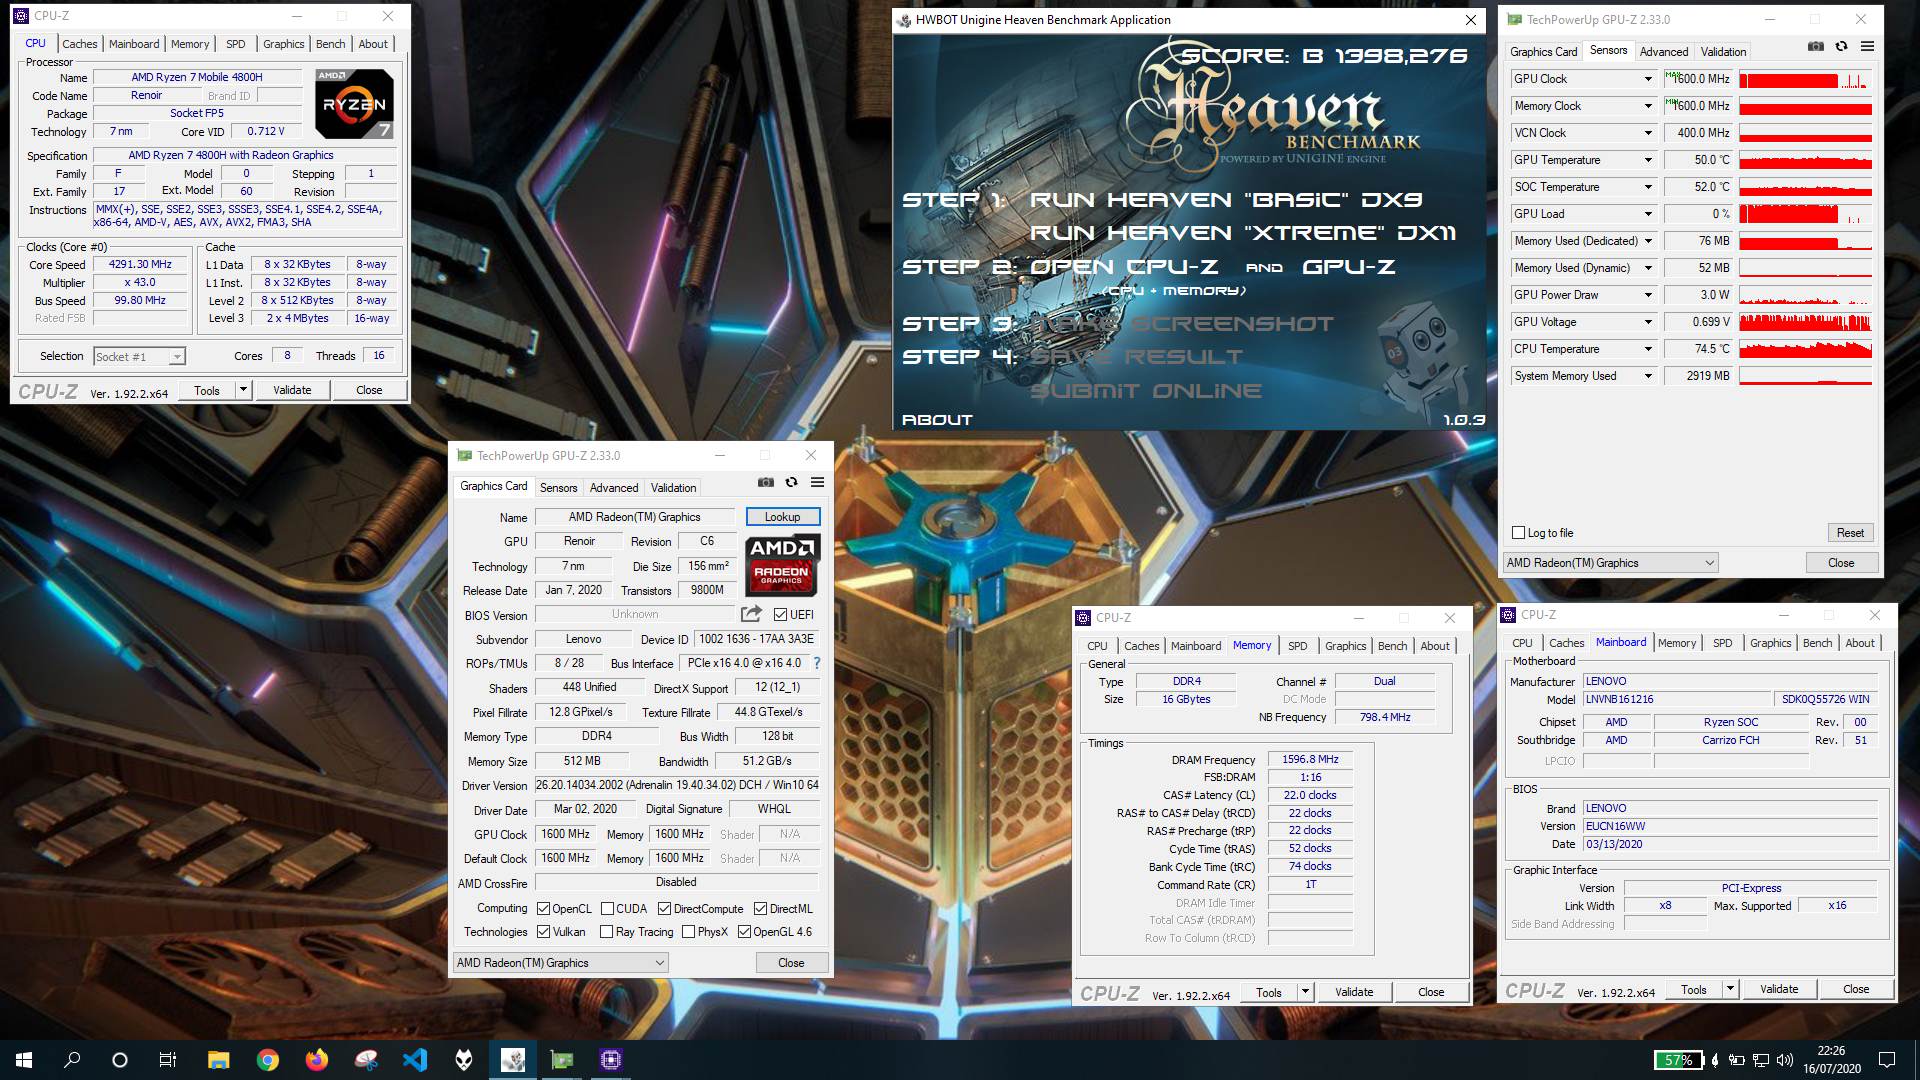Switch to GPU-Z taskbar icon
Image resolution: width=1920 pixels, height=1080 pixels.
[562, 1060]
